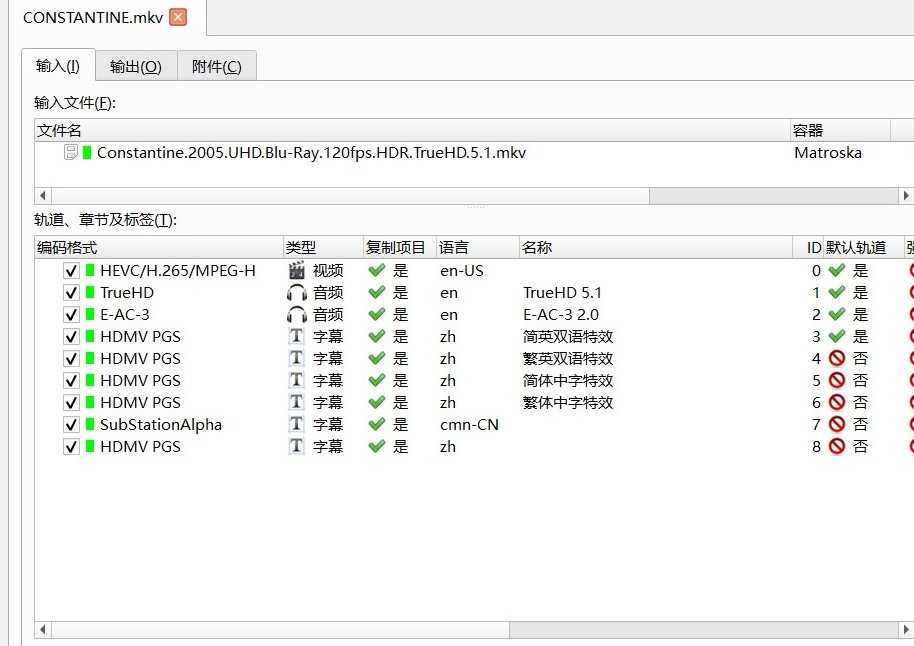Switch to the 输出(O) tab

[x=135, y=66]
